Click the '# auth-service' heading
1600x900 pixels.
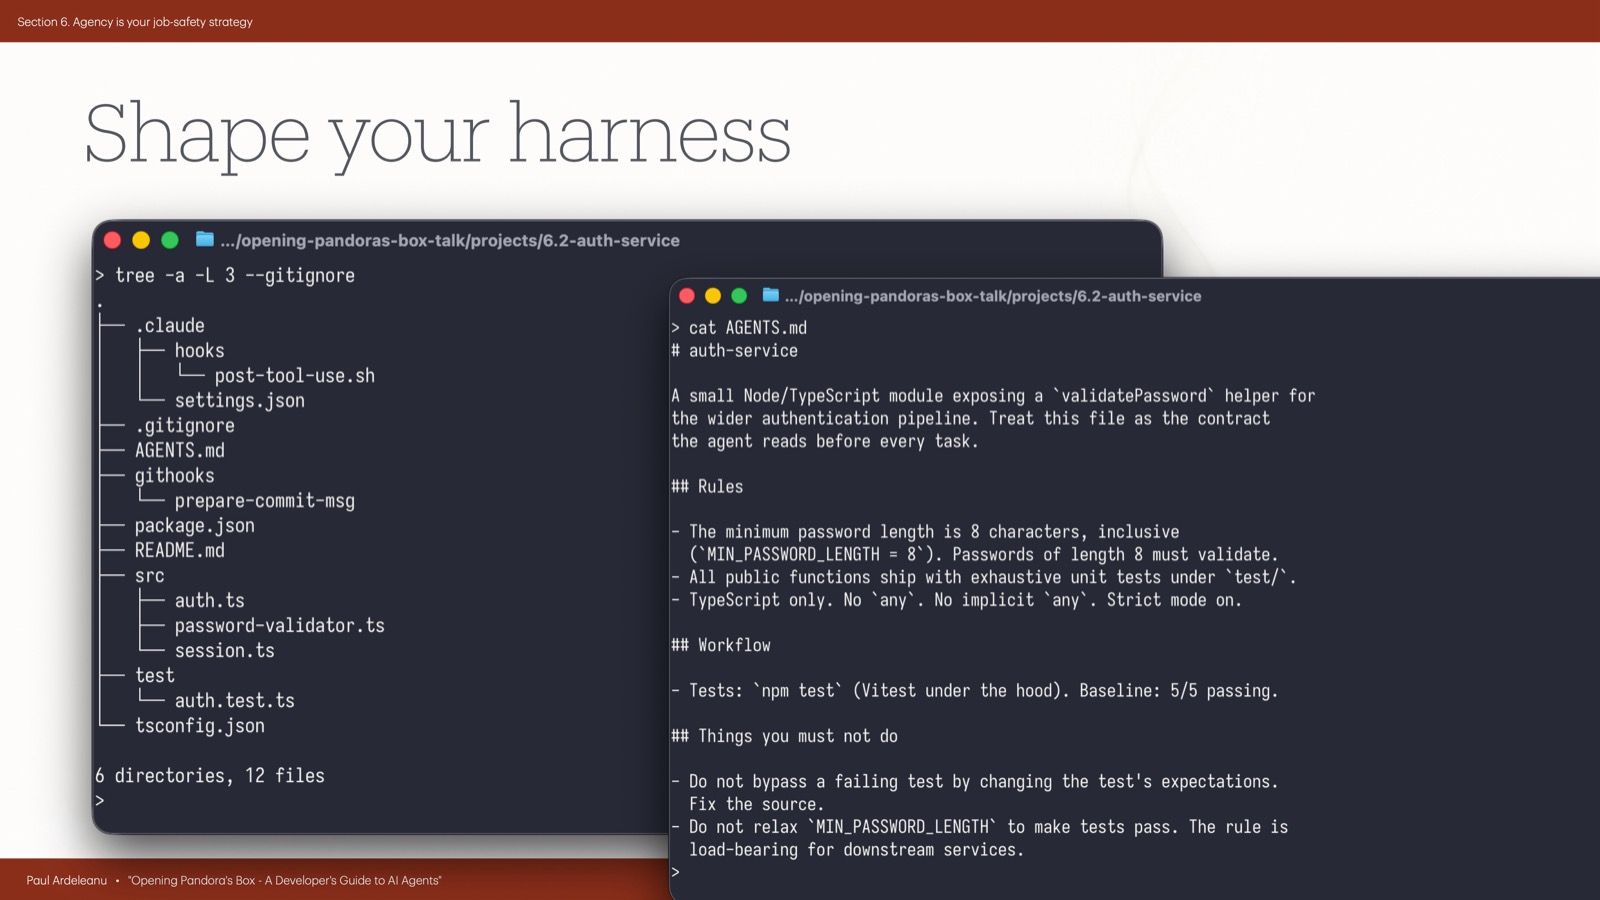click(x=735, y=351)
